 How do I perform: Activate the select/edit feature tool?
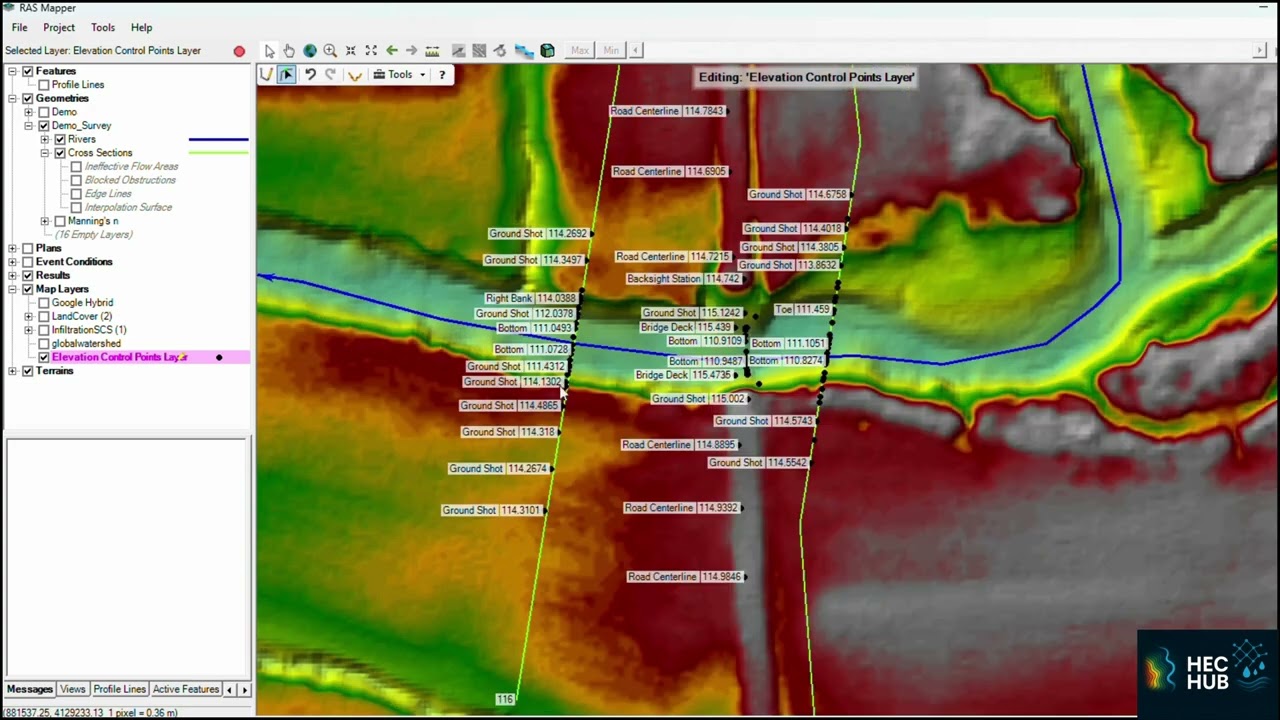[x=287, y=75]
